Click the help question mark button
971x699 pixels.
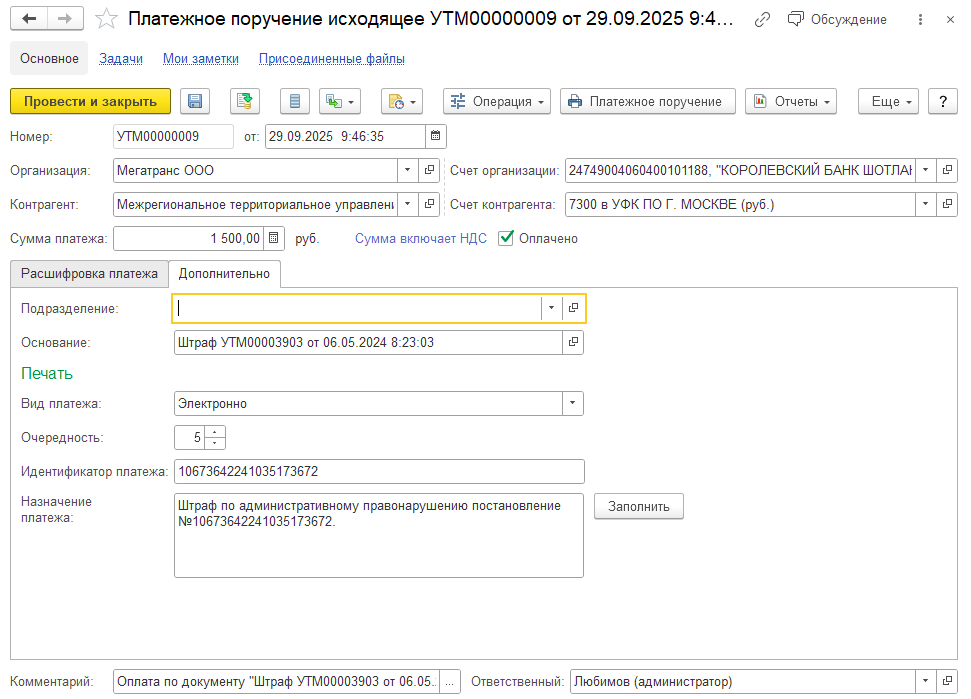943,101
